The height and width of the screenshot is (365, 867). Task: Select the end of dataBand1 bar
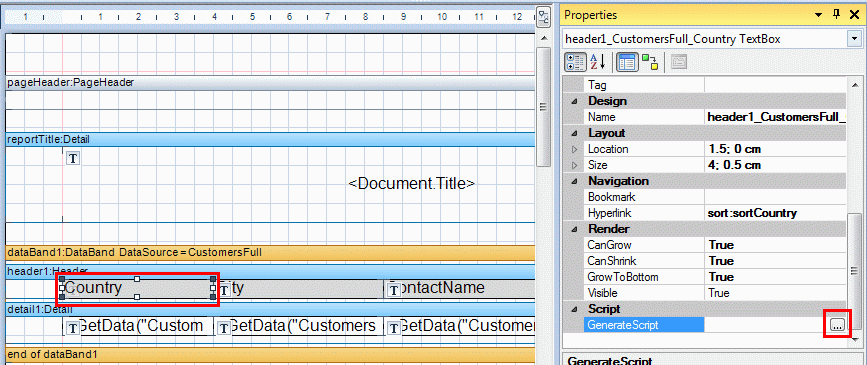click(x=270, y=353)
